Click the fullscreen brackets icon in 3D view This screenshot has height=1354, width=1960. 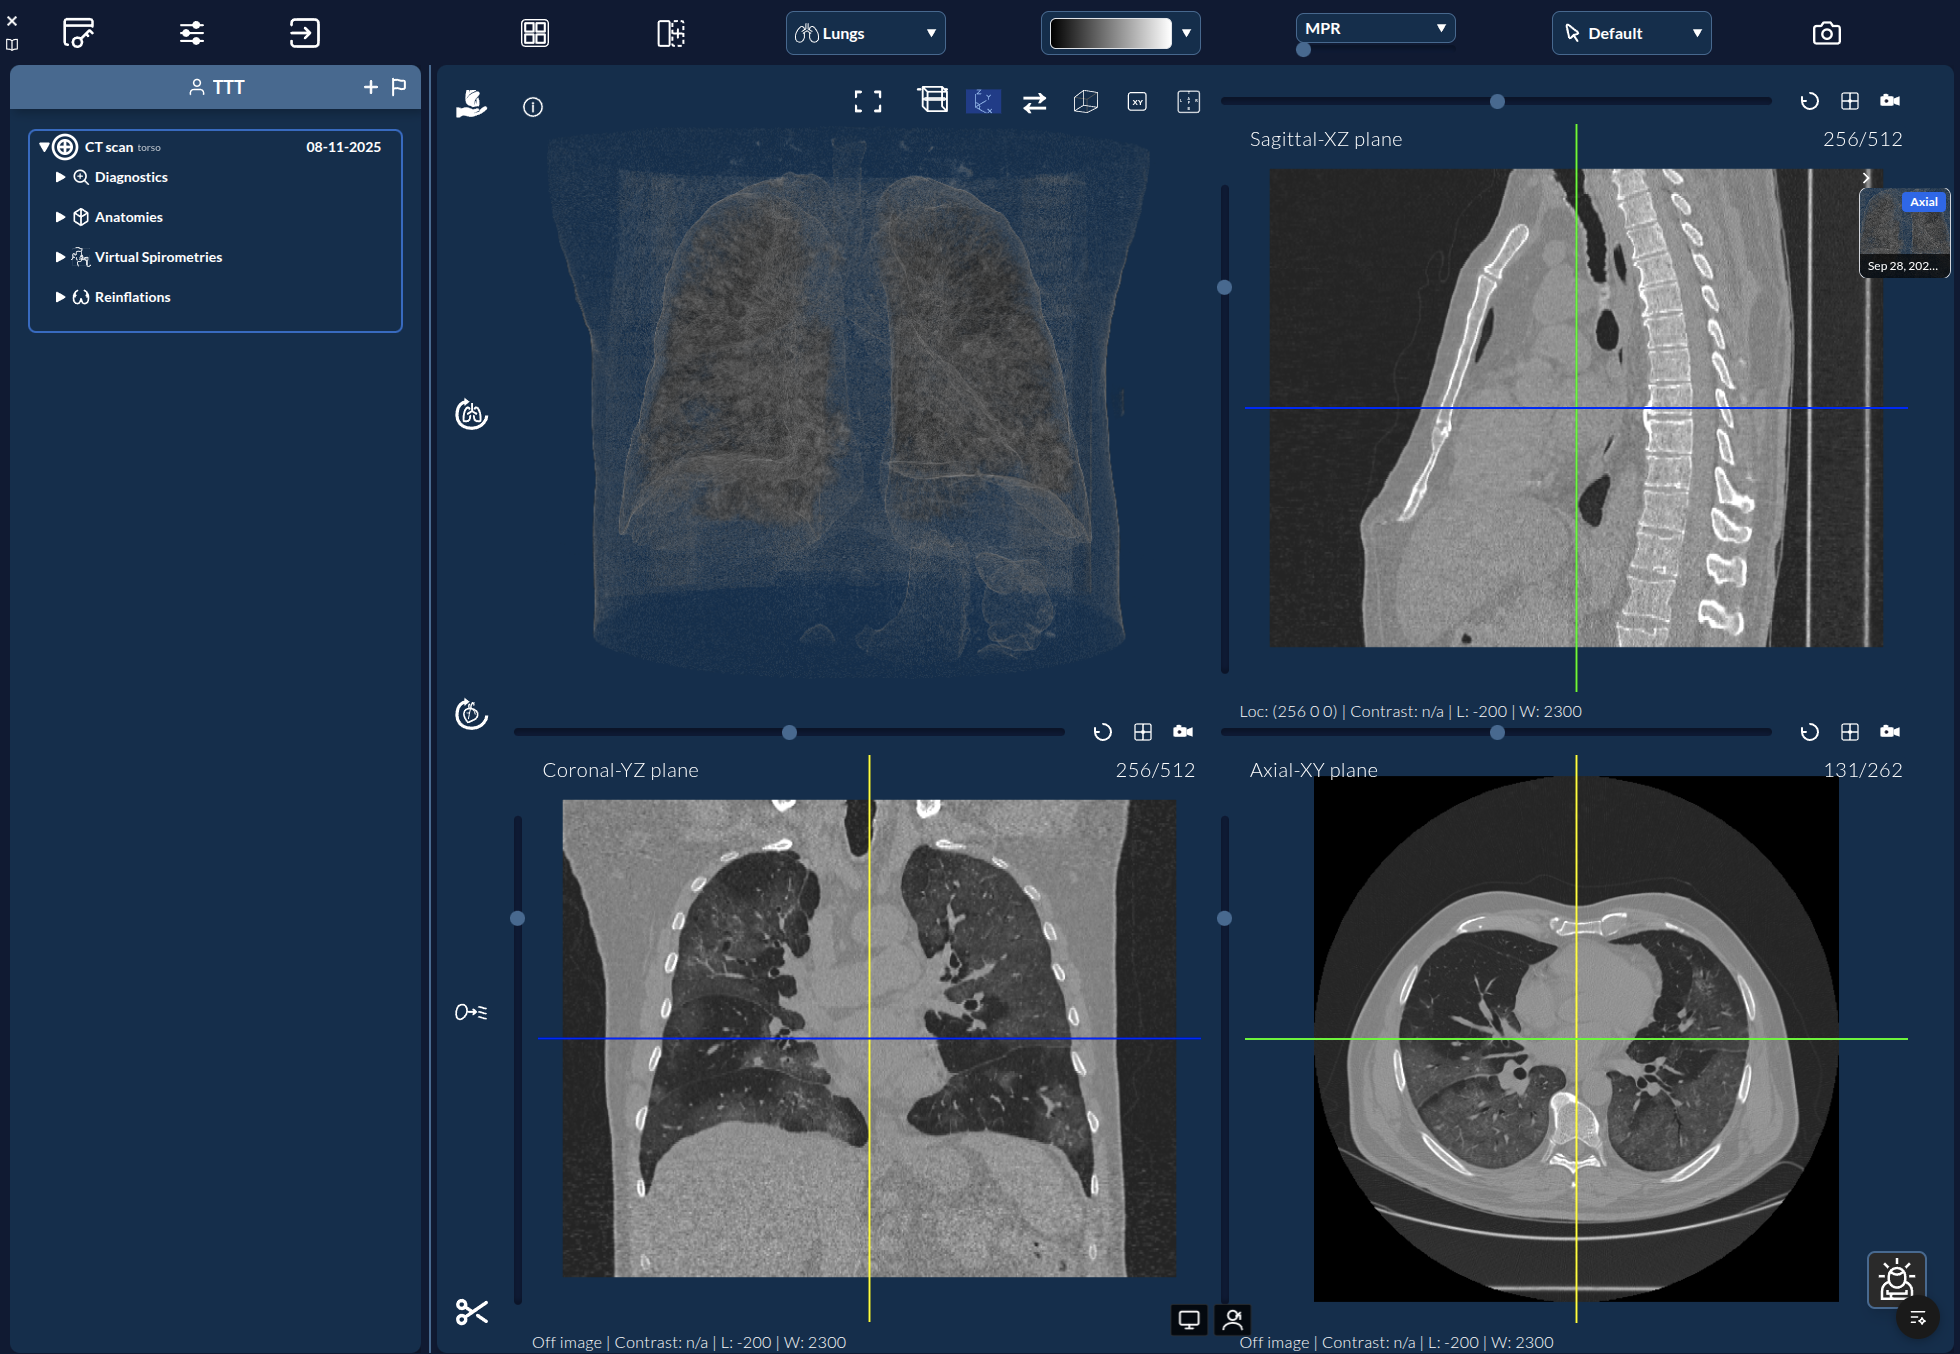pos(868,101)
